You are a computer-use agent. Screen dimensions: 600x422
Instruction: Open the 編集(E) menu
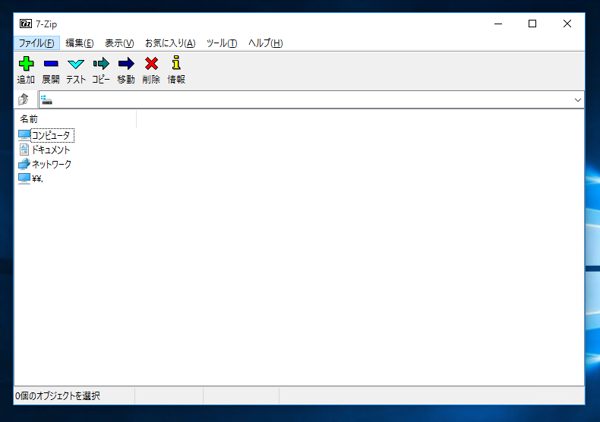[80, 43]
